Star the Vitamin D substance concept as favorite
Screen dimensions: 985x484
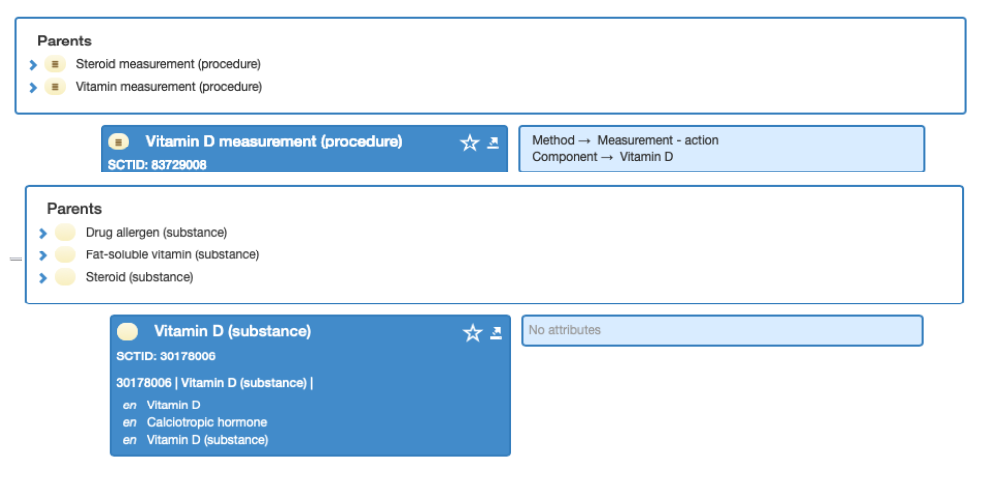click(472, 333)
